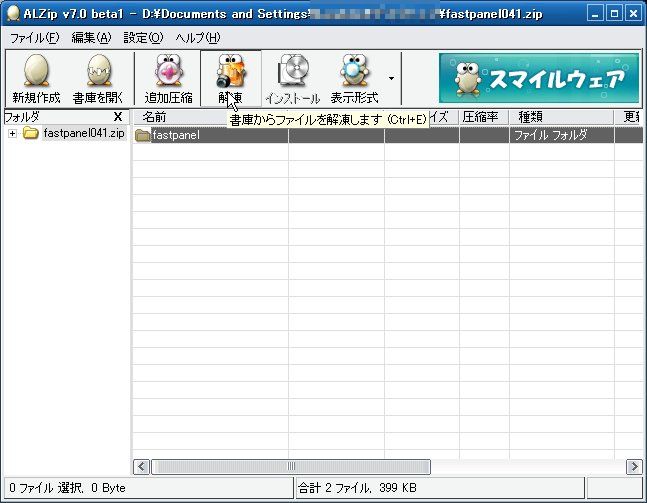The image size is (647, 503).
Task: Expand the fastpanel041.zip tree node
Action: (12, 133)
